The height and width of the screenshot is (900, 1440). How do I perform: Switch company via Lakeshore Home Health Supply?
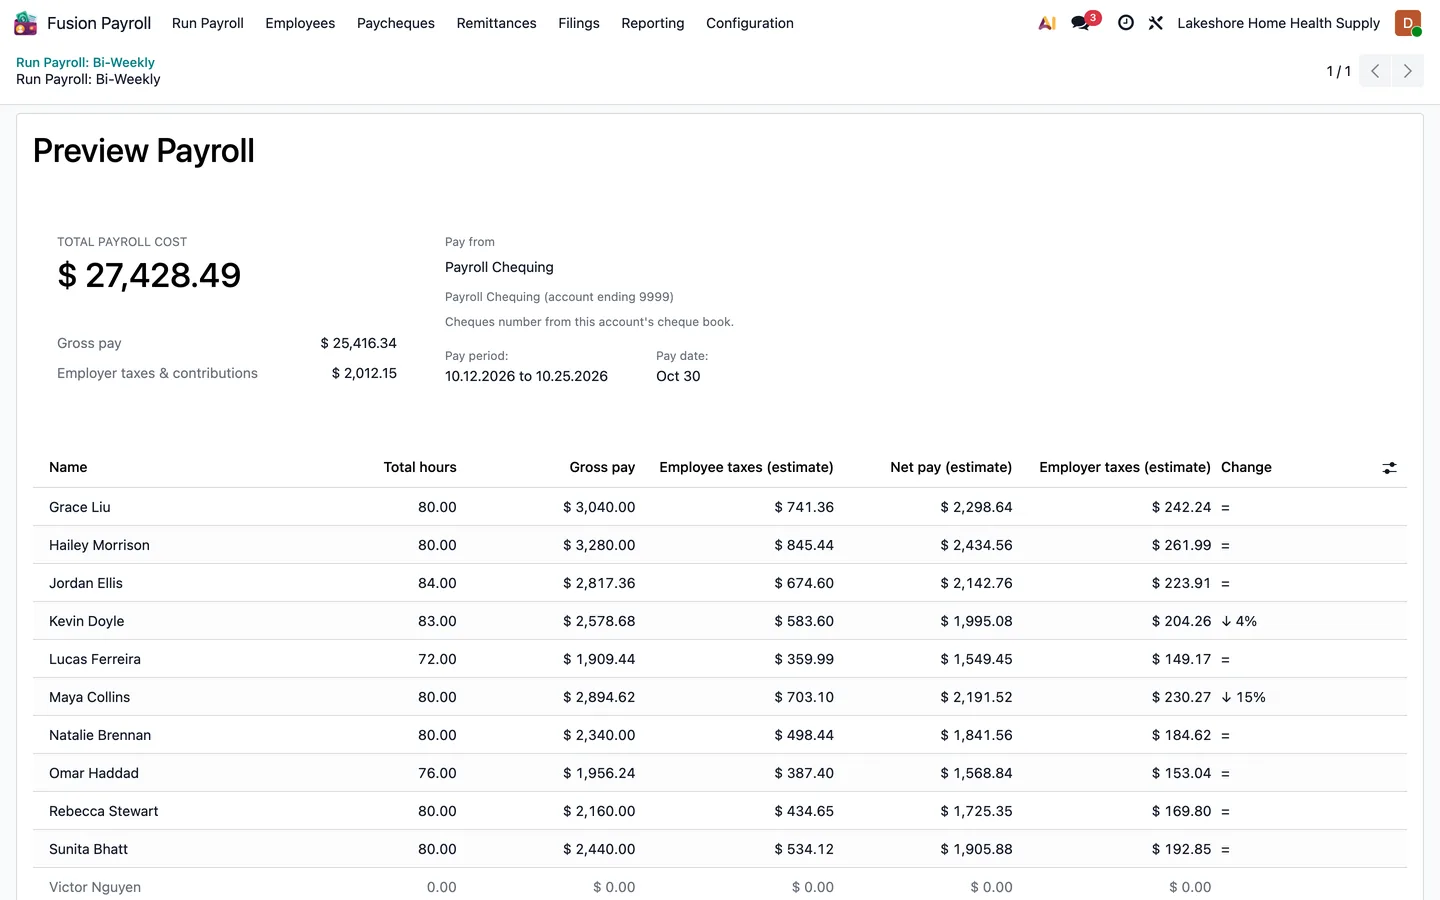(1278, 23)
